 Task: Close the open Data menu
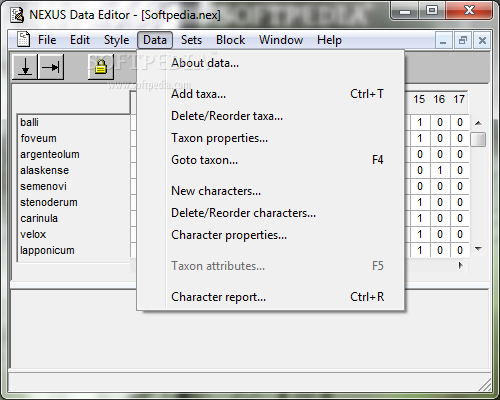point(155,40)
